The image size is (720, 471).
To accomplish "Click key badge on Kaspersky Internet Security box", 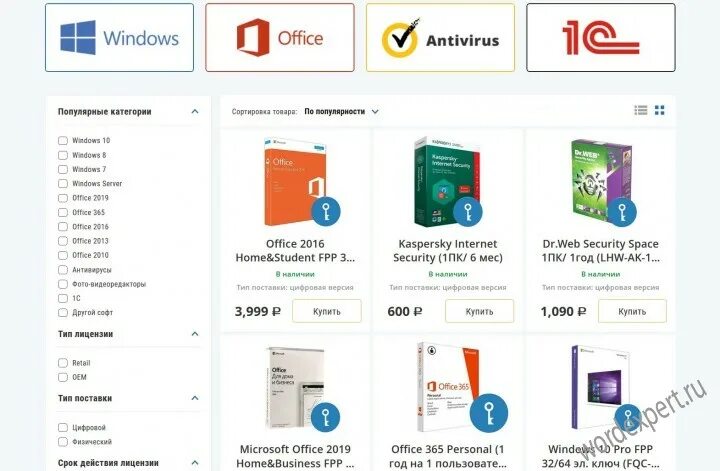I will 468,212.
